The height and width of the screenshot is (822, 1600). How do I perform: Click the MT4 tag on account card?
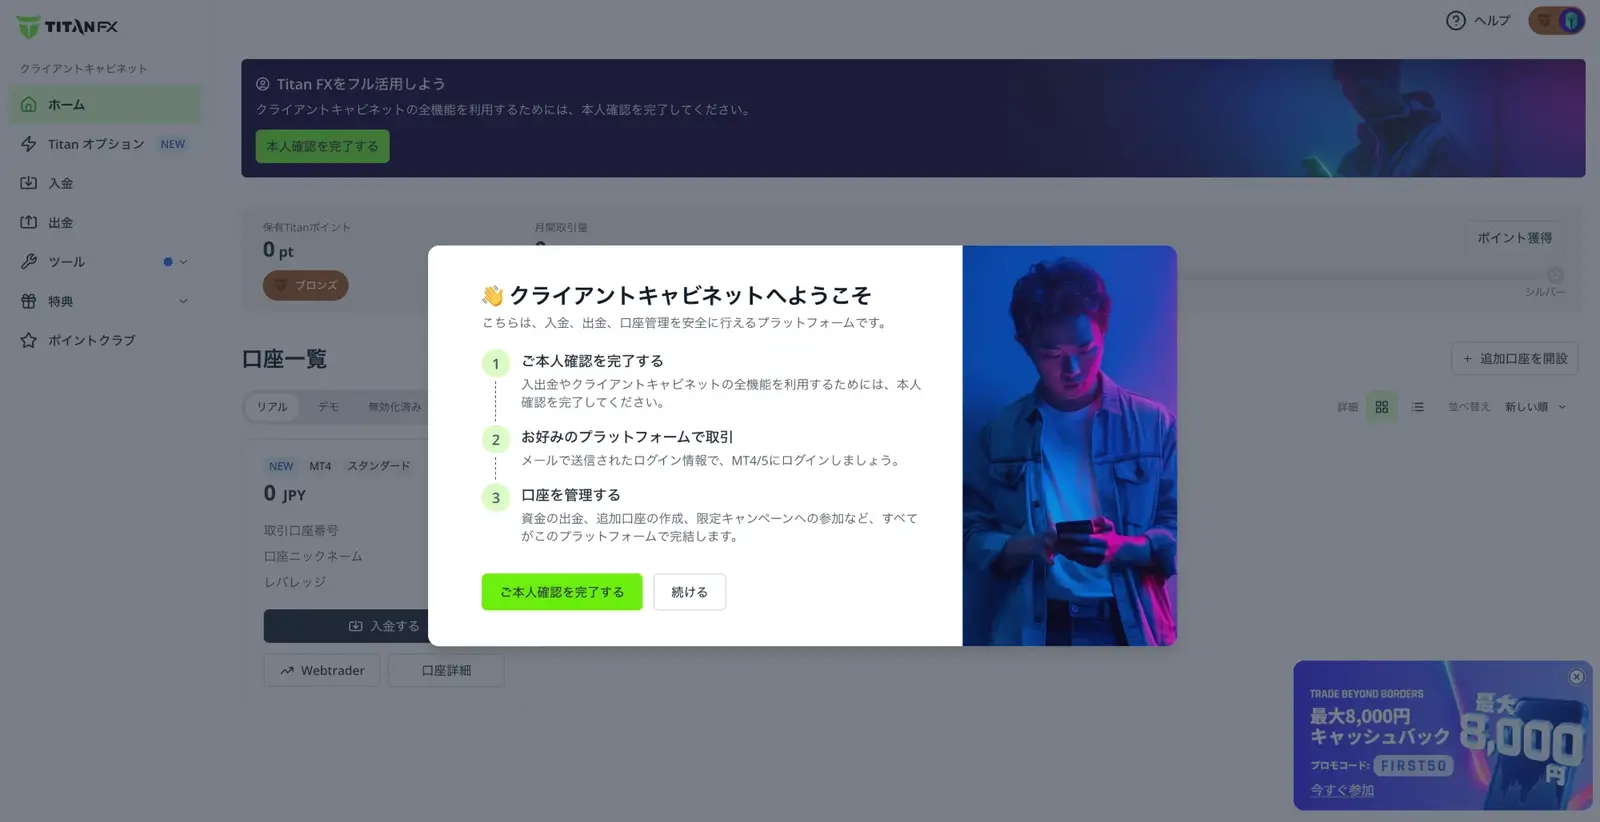pos(320,466)
